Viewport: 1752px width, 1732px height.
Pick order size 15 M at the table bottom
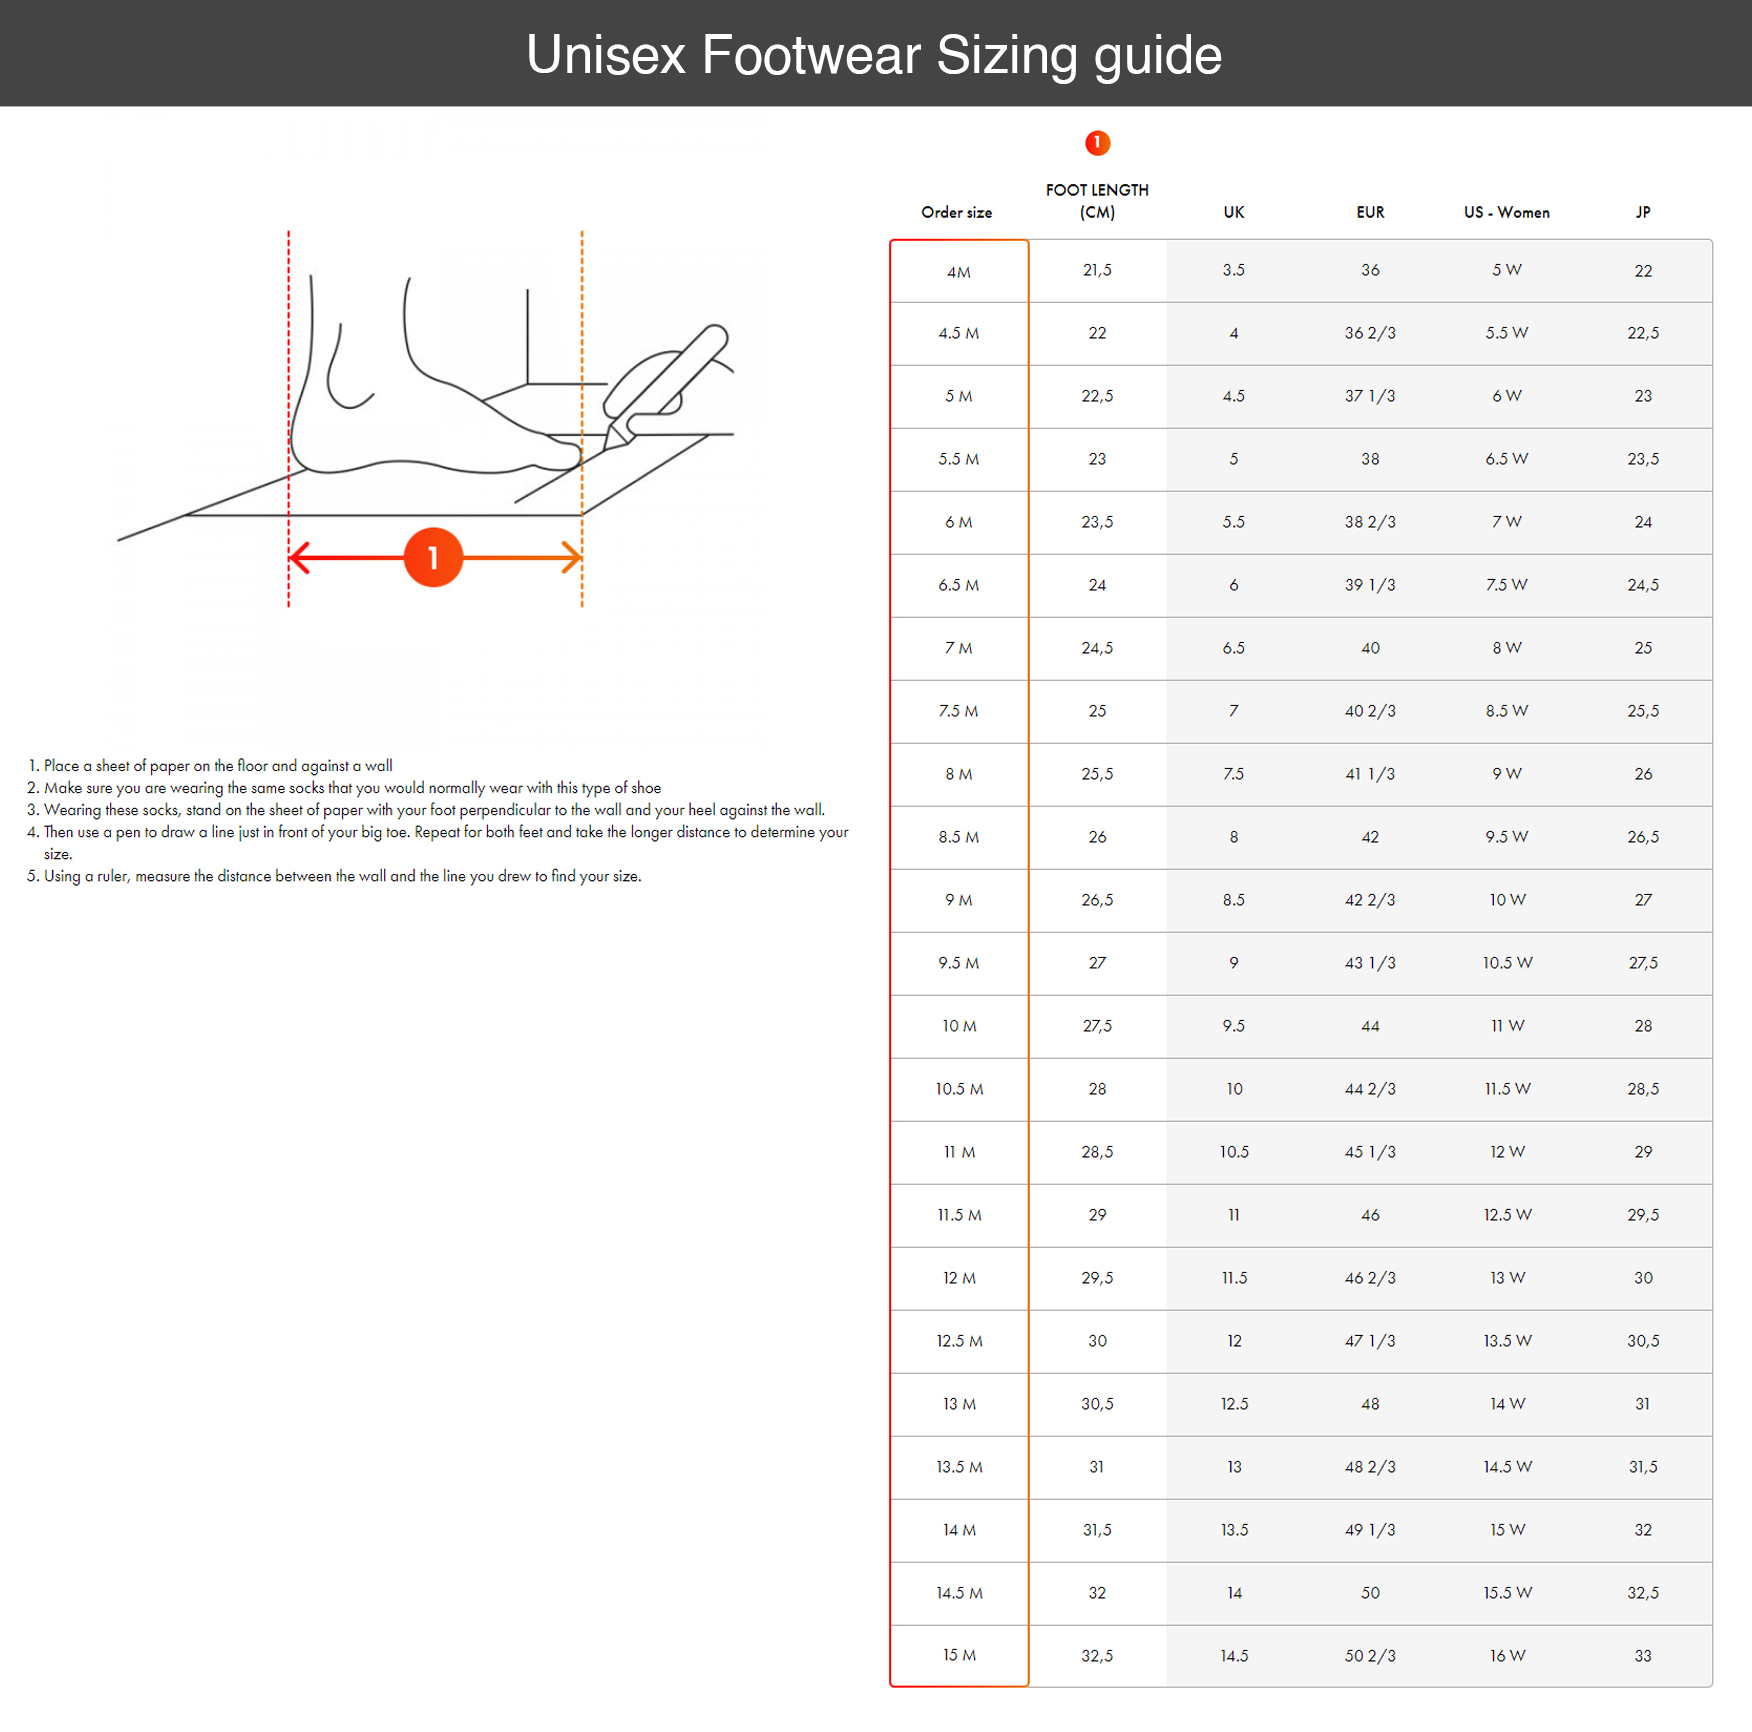[x=959, y=1655]
